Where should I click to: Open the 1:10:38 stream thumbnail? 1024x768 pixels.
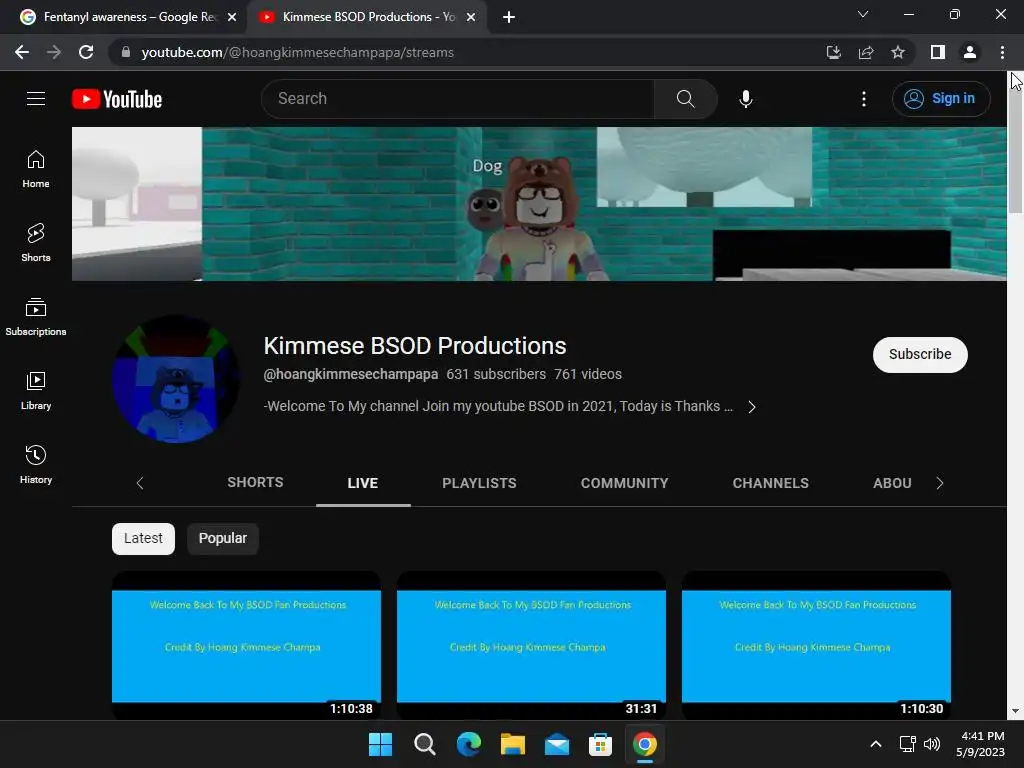(246, 645)
